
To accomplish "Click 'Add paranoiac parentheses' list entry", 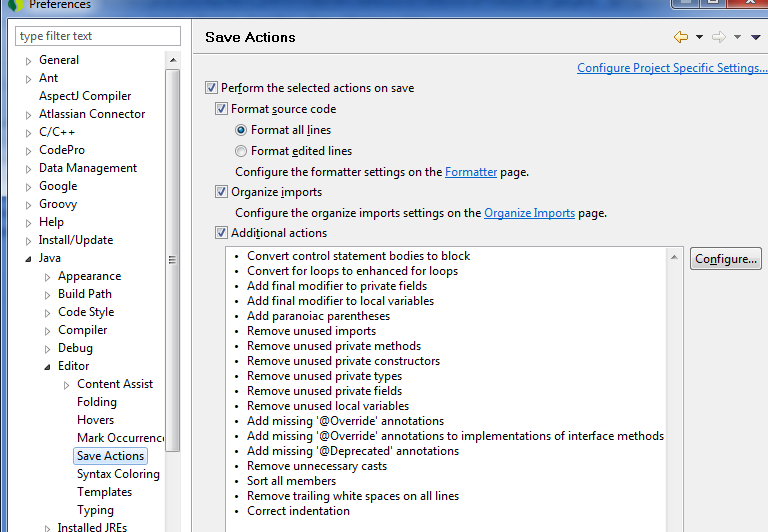I will 318,316.
